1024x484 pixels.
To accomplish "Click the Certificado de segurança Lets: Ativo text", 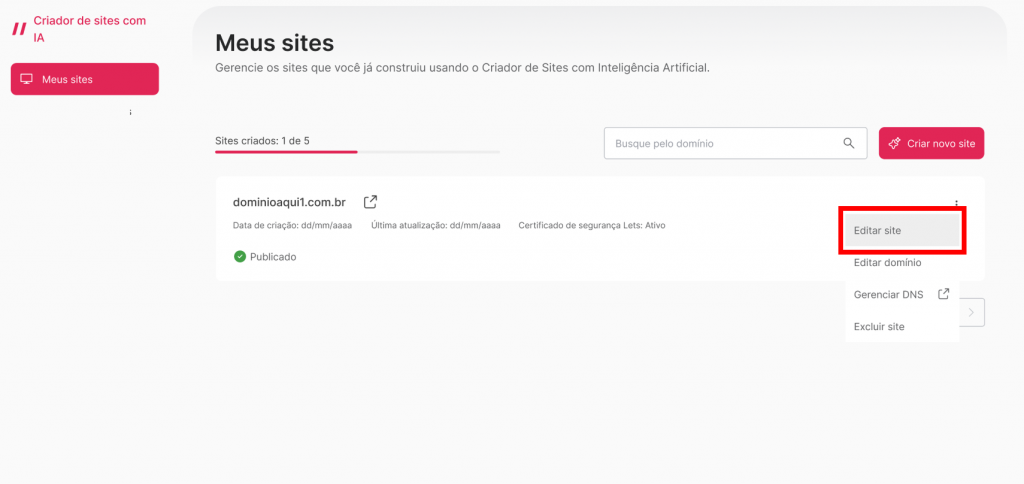I will click(x=592, y=225).
